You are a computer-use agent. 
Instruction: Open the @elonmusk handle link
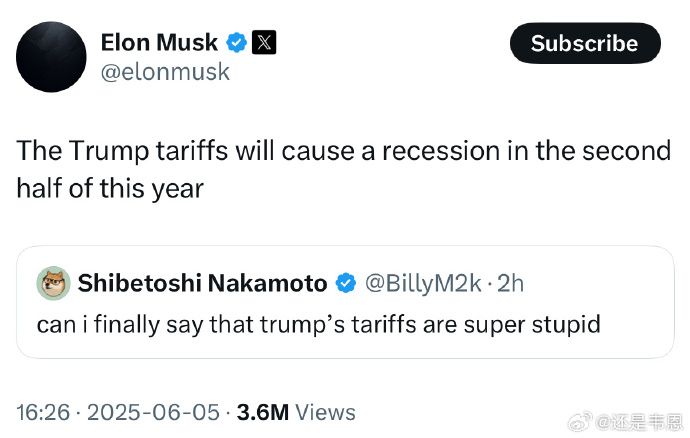tap(165, 72)
